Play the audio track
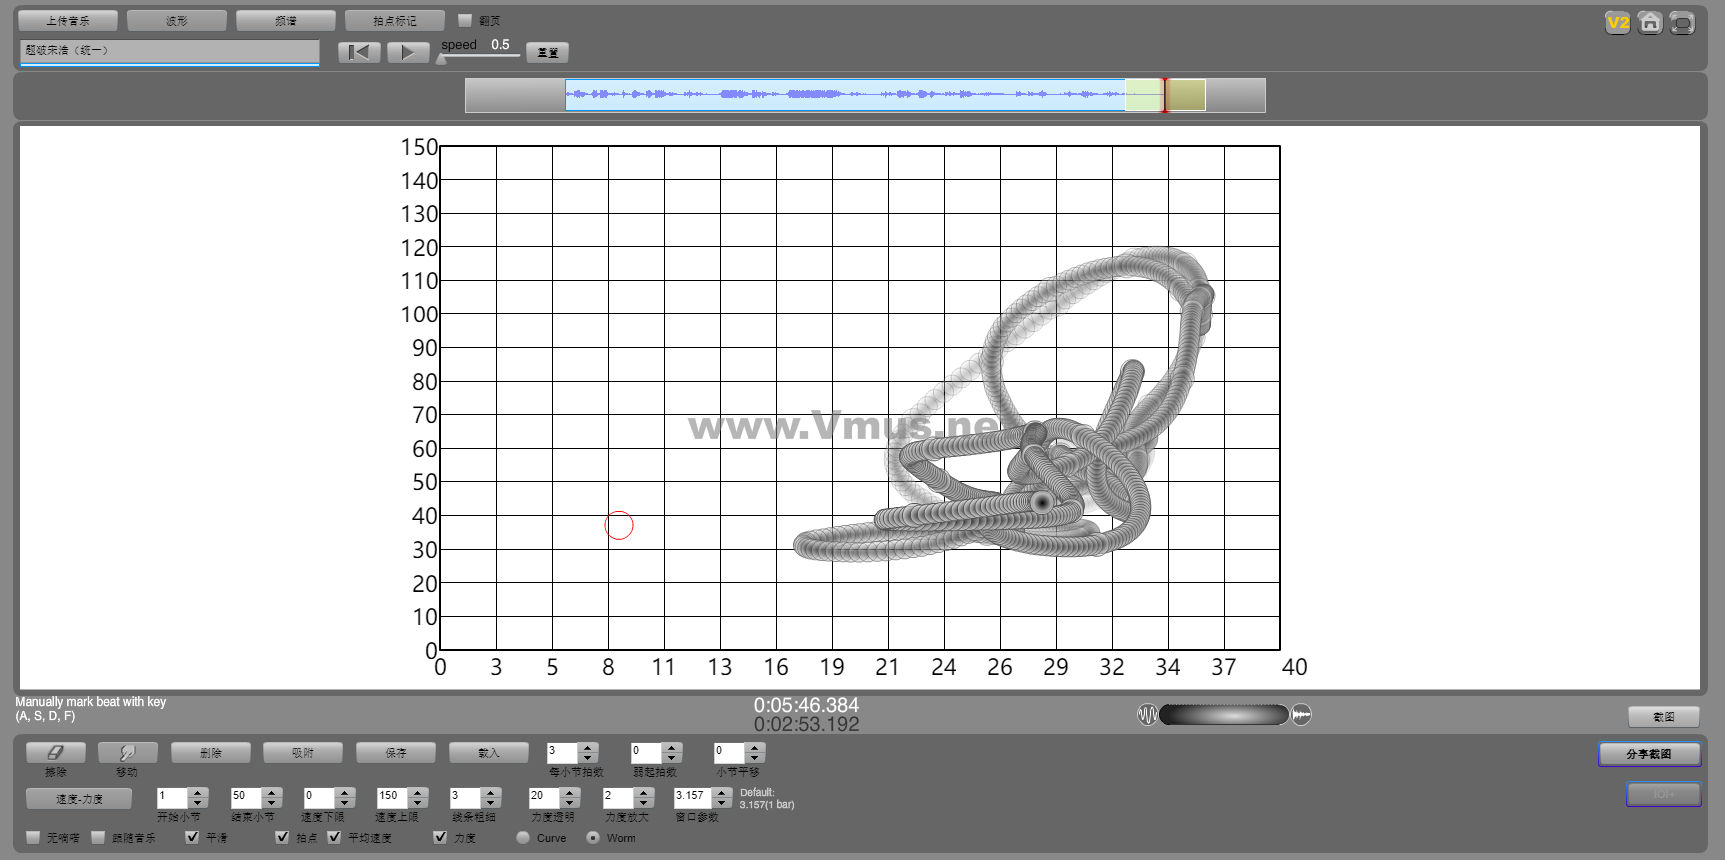Viewport: 1725px width, 860px height. [x=407, y=52]
